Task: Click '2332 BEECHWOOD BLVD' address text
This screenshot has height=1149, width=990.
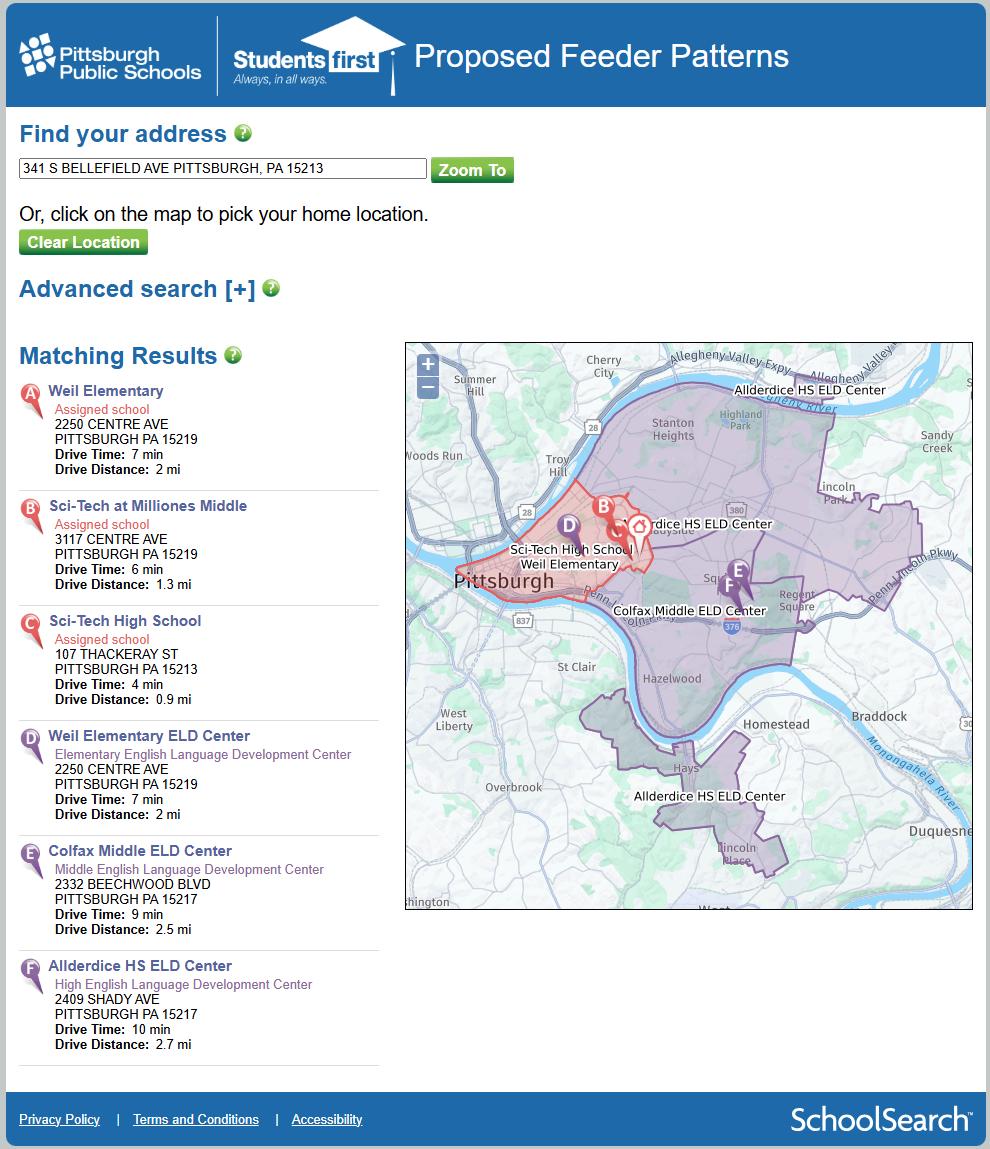Action: pyautogui.click(x=133, y=884)
